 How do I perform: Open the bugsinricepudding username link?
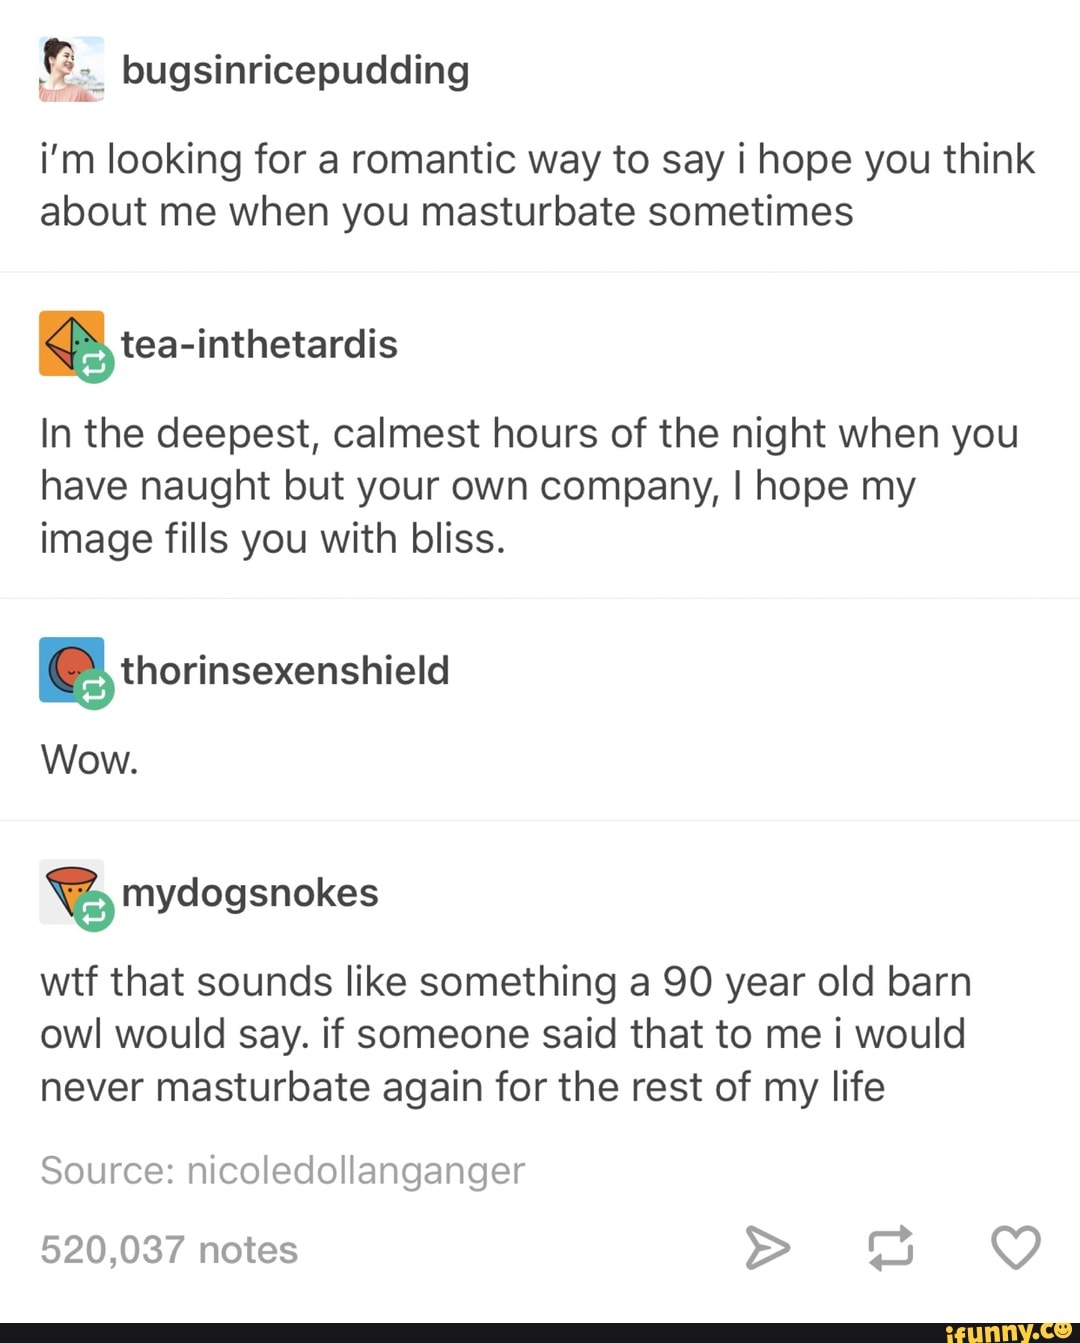coord(295,70)
